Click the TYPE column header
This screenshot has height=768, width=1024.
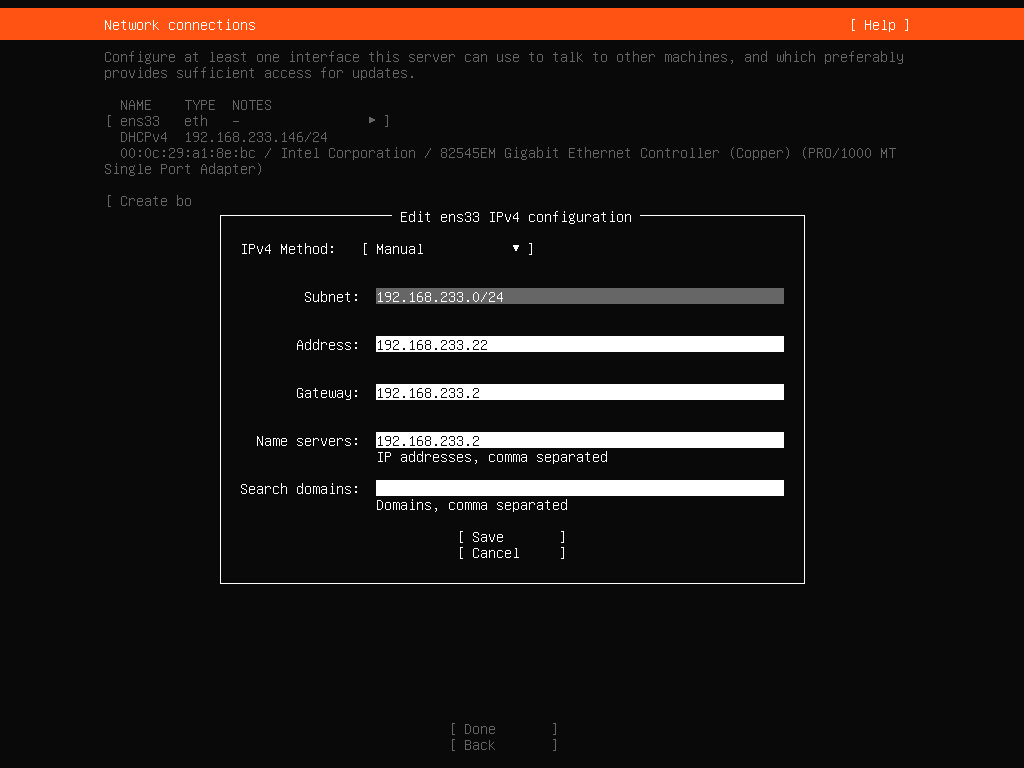click(x=200, y=105)
